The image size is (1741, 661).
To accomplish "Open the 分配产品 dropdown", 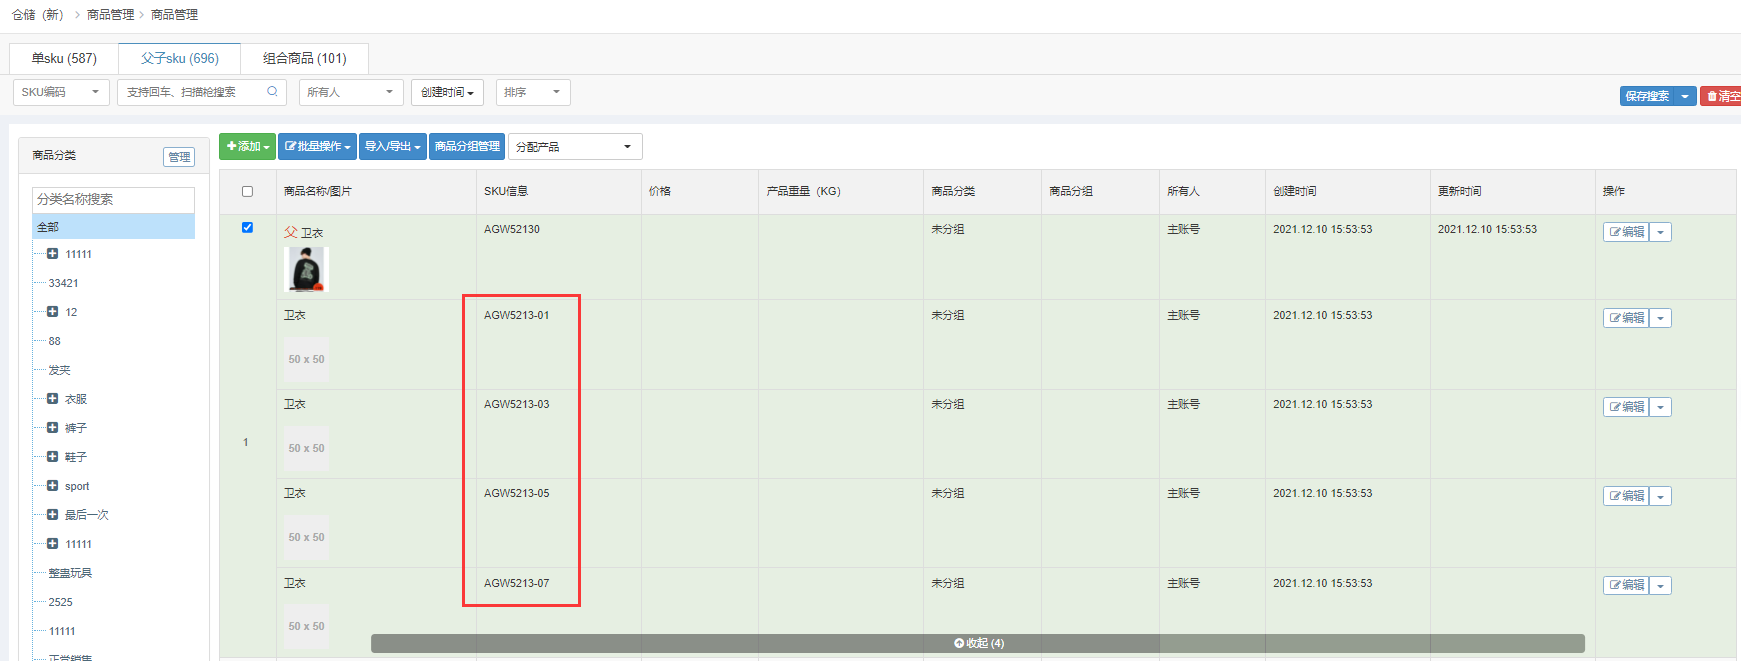I will click(574, 147).
